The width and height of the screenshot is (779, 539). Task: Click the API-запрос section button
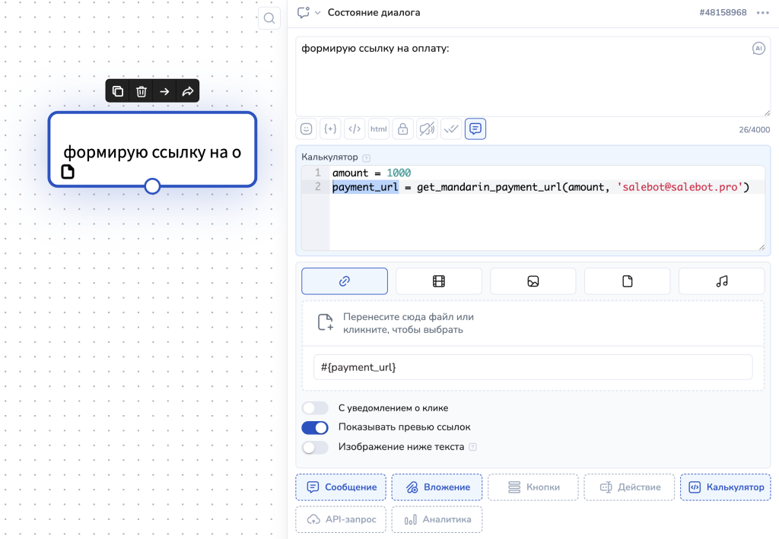341,519
